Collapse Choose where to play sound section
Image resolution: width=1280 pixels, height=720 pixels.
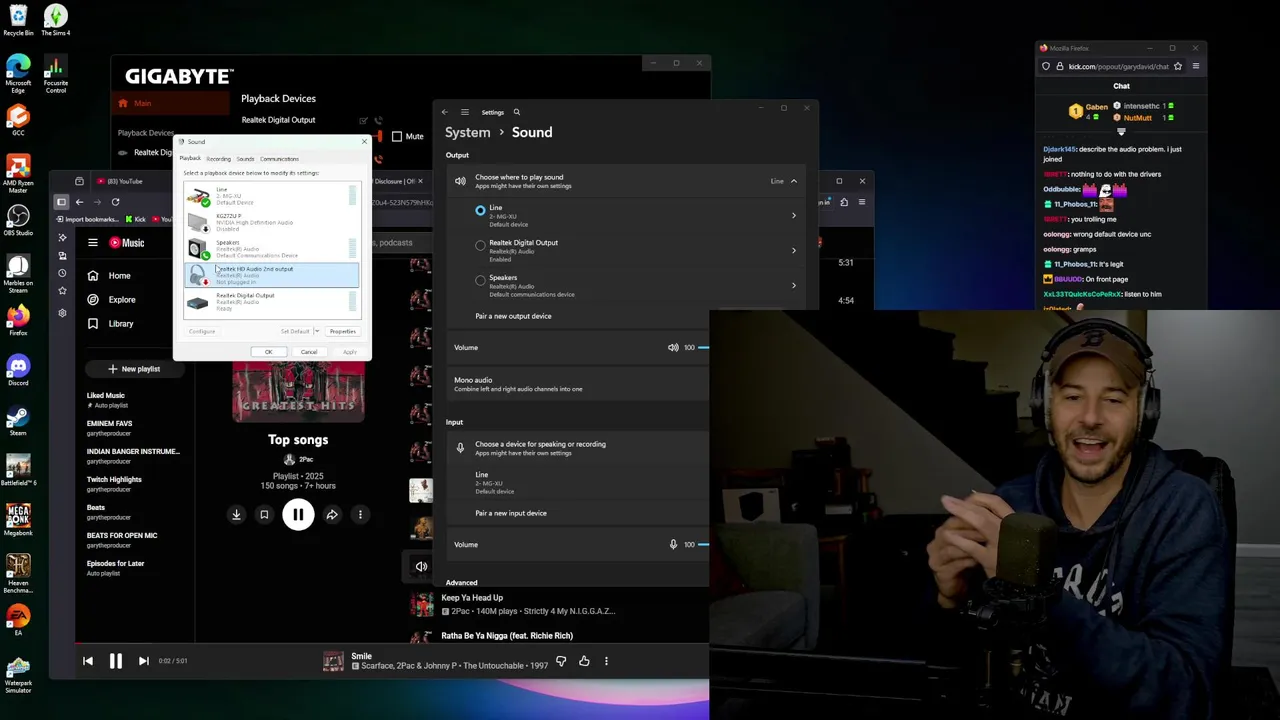[x=794, y=181]
